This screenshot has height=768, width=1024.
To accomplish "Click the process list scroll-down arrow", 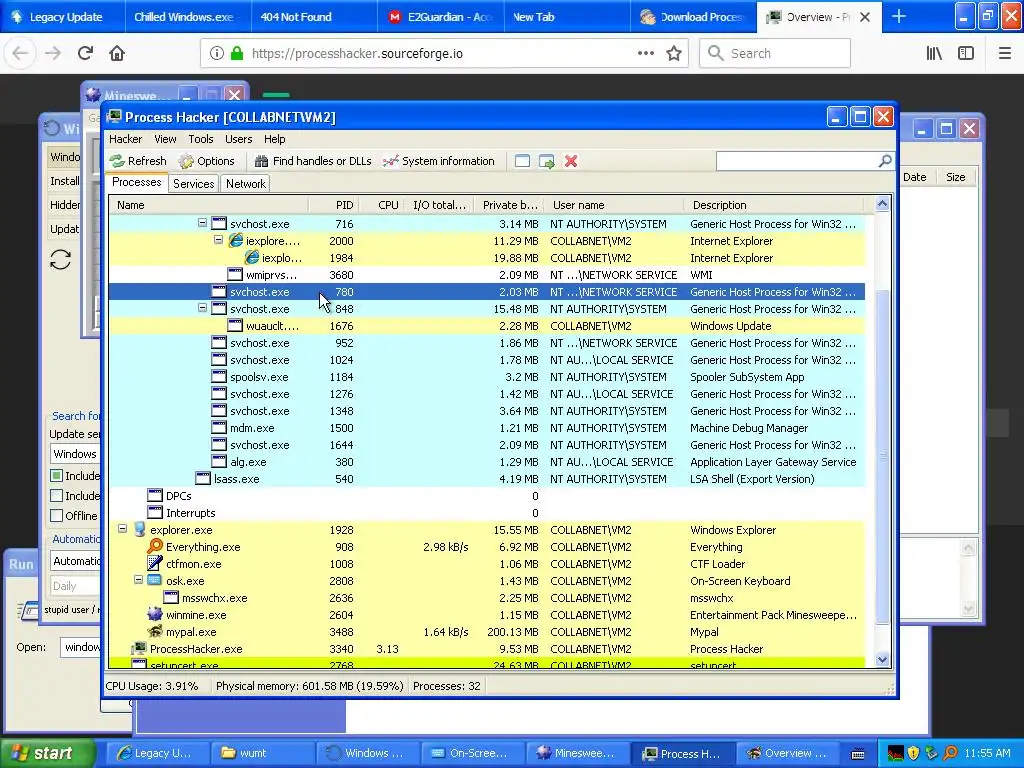I will [882, 659].
